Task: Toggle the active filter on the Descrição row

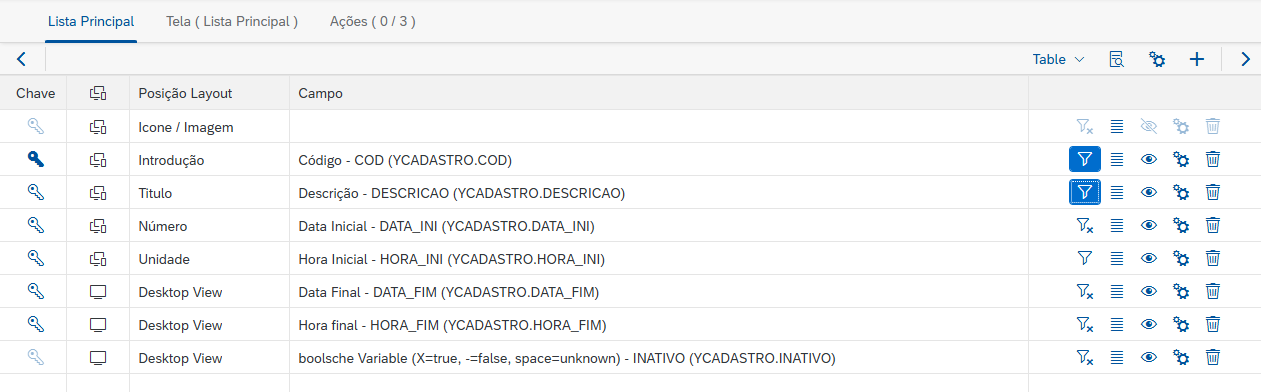Action: click(x=1085, y=192)
